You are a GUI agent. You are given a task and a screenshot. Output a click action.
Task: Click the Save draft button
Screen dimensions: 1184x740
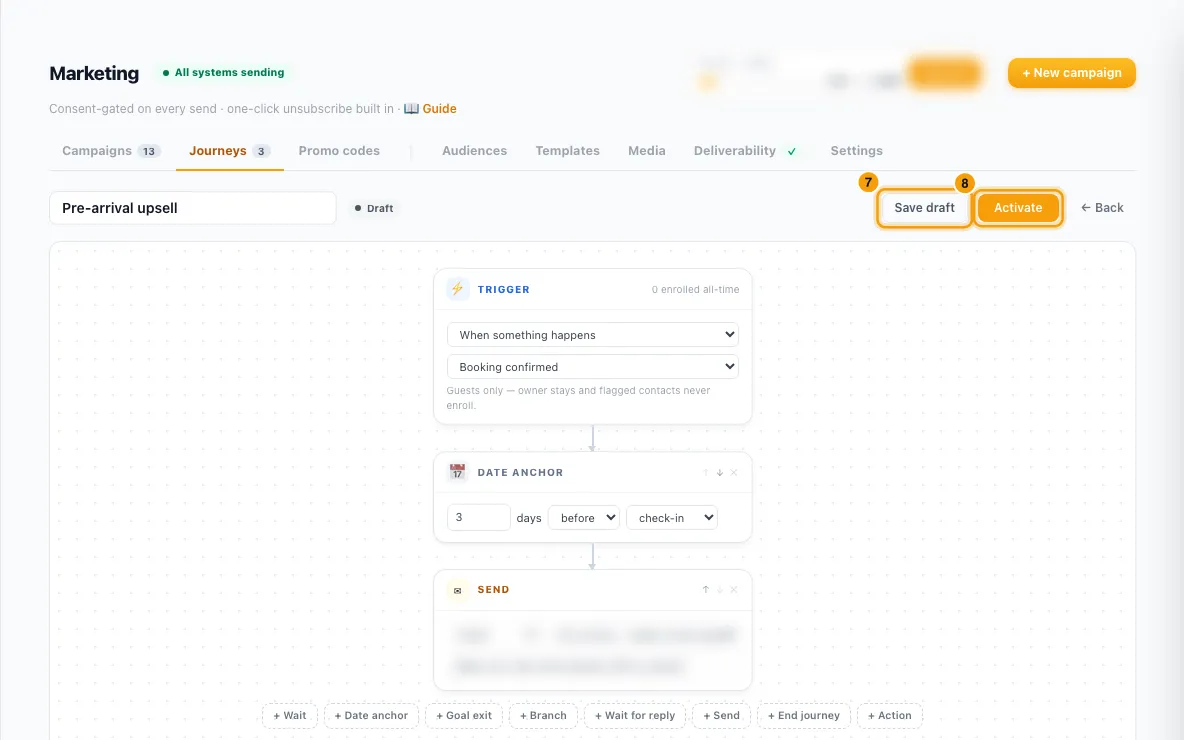tap(924, 208)
